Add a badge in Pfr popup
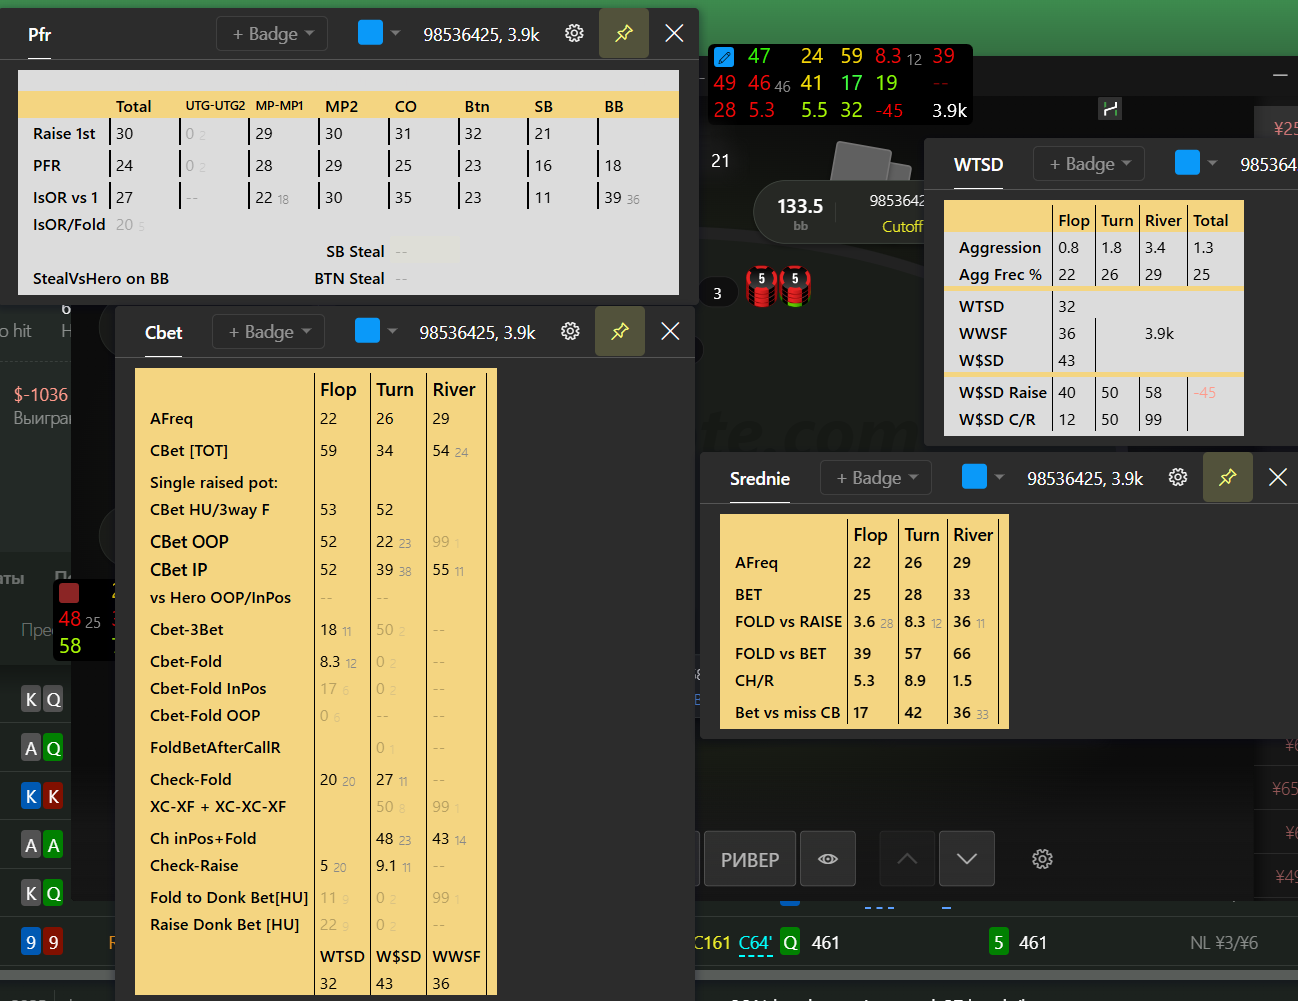 (272, 34)
